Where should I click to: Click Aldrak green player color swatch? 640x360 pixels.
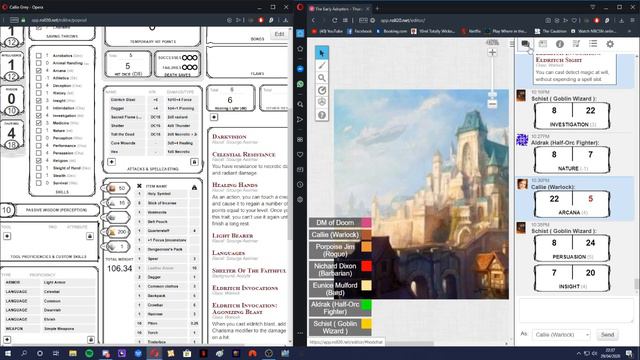tap(366, 304)
